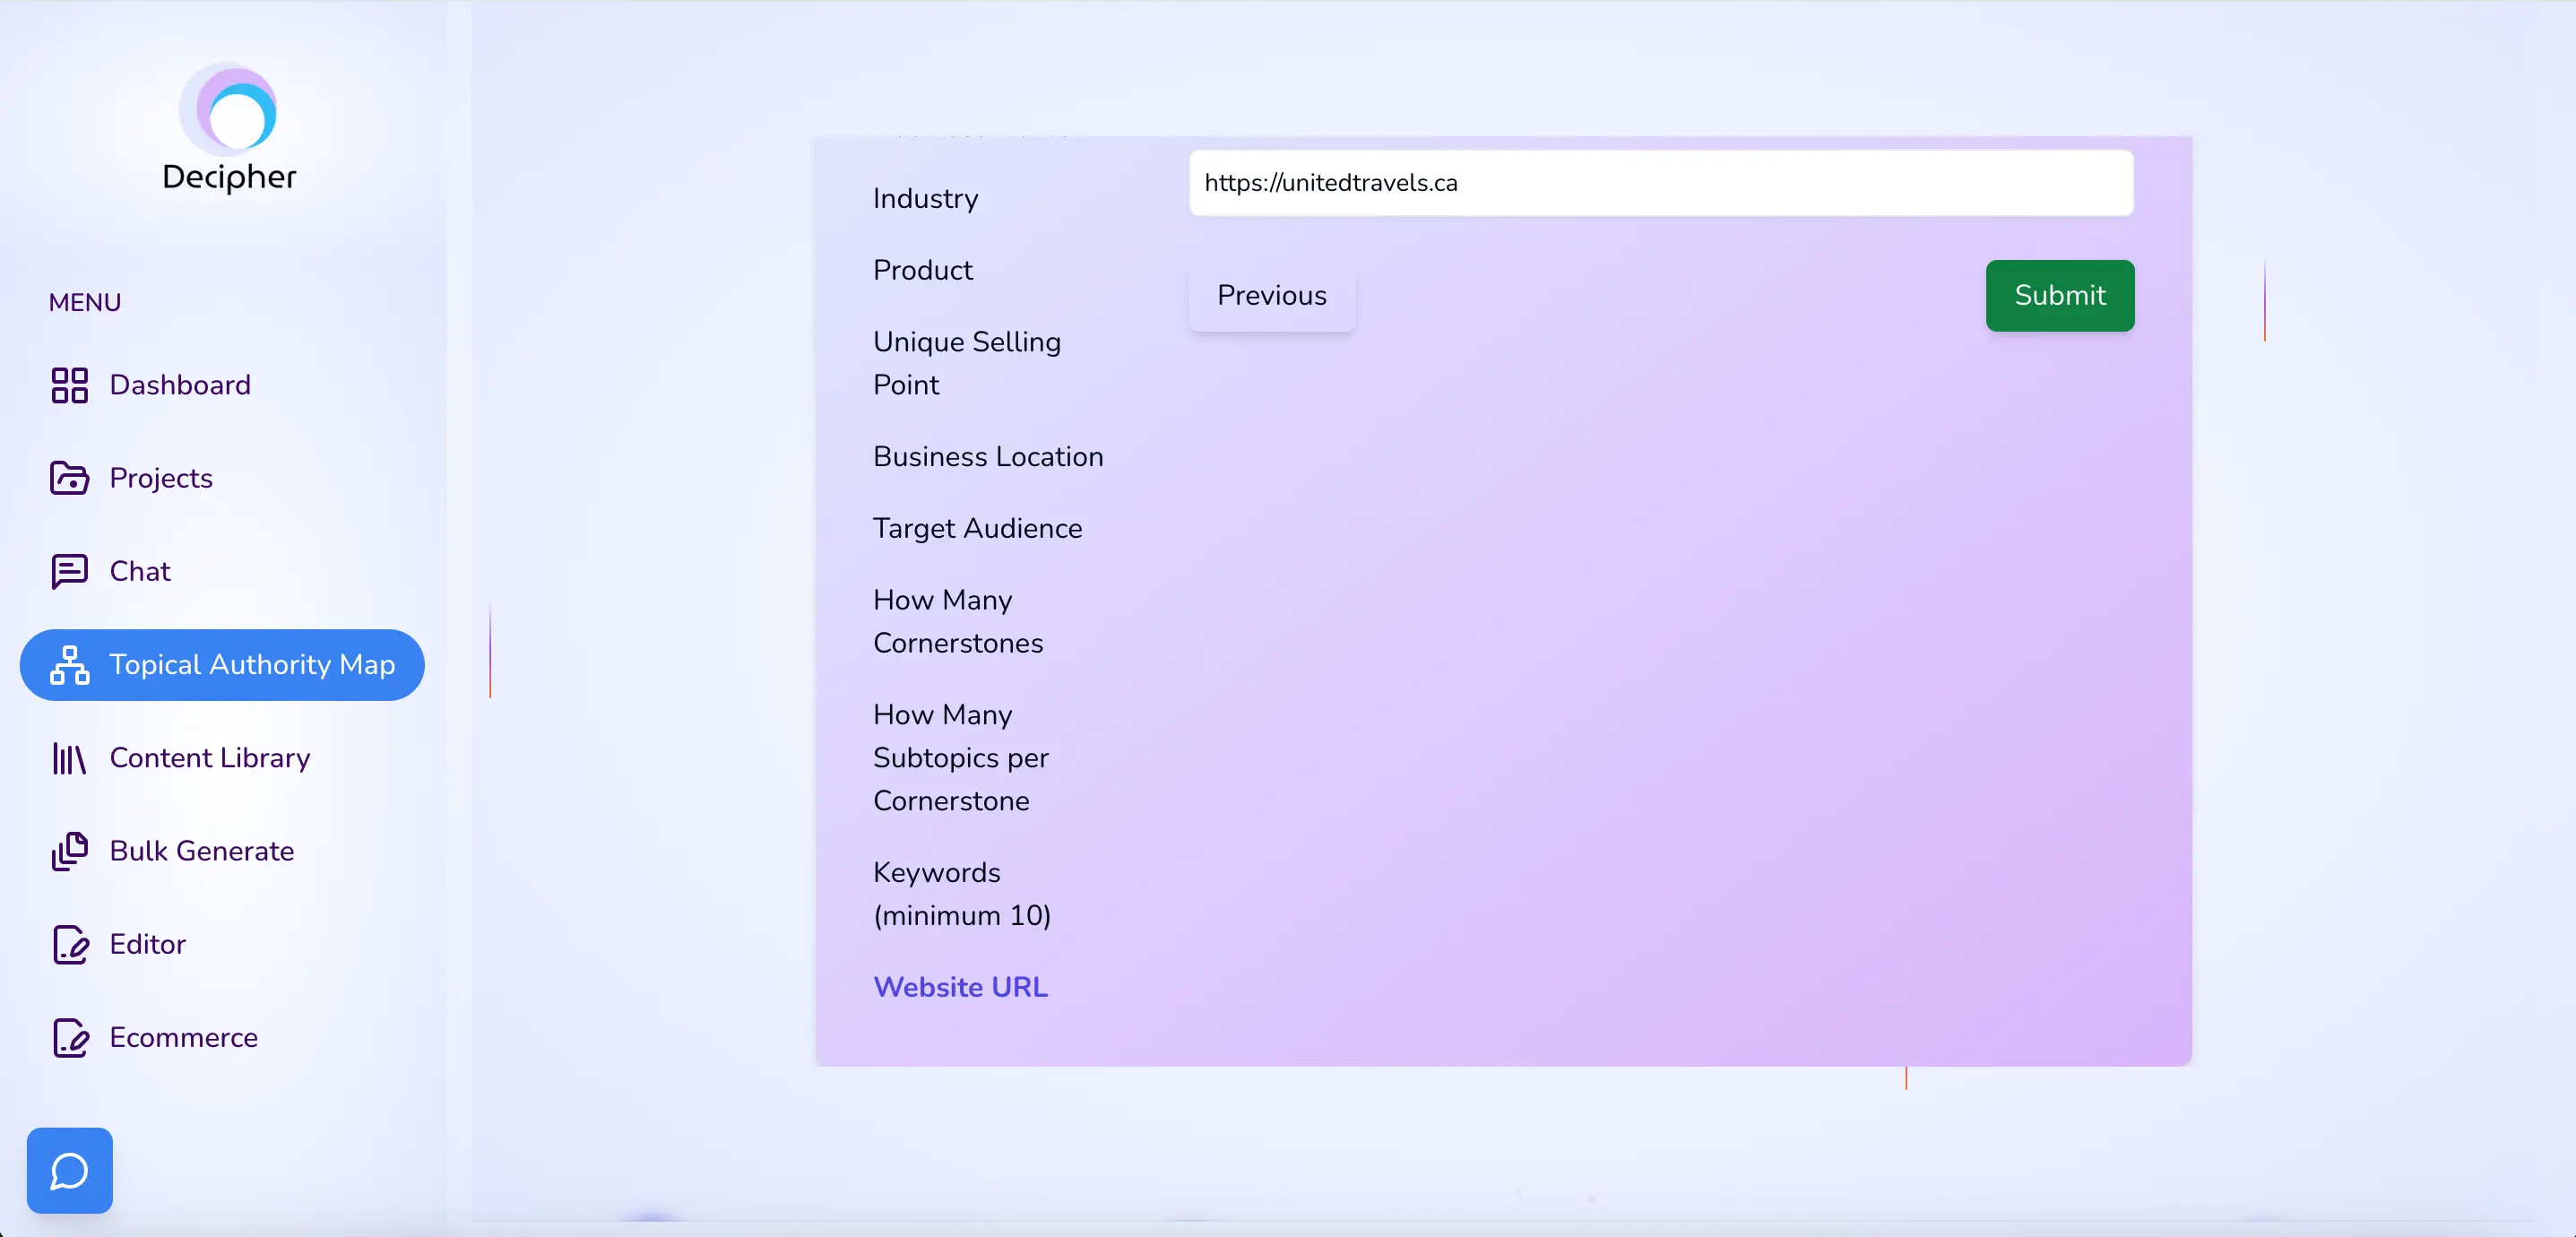Image resolution: width=2576 pixels, height=1237 pixels.
Task: Click the Dashboard icon in sidebar
Action: 69,385
